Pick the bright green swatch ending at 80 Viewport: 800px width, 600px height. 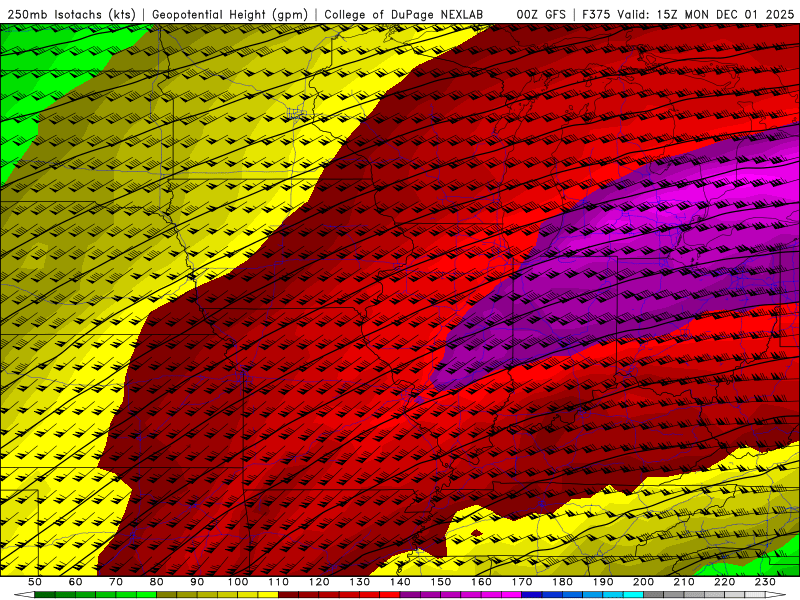[x=146, y=594]
